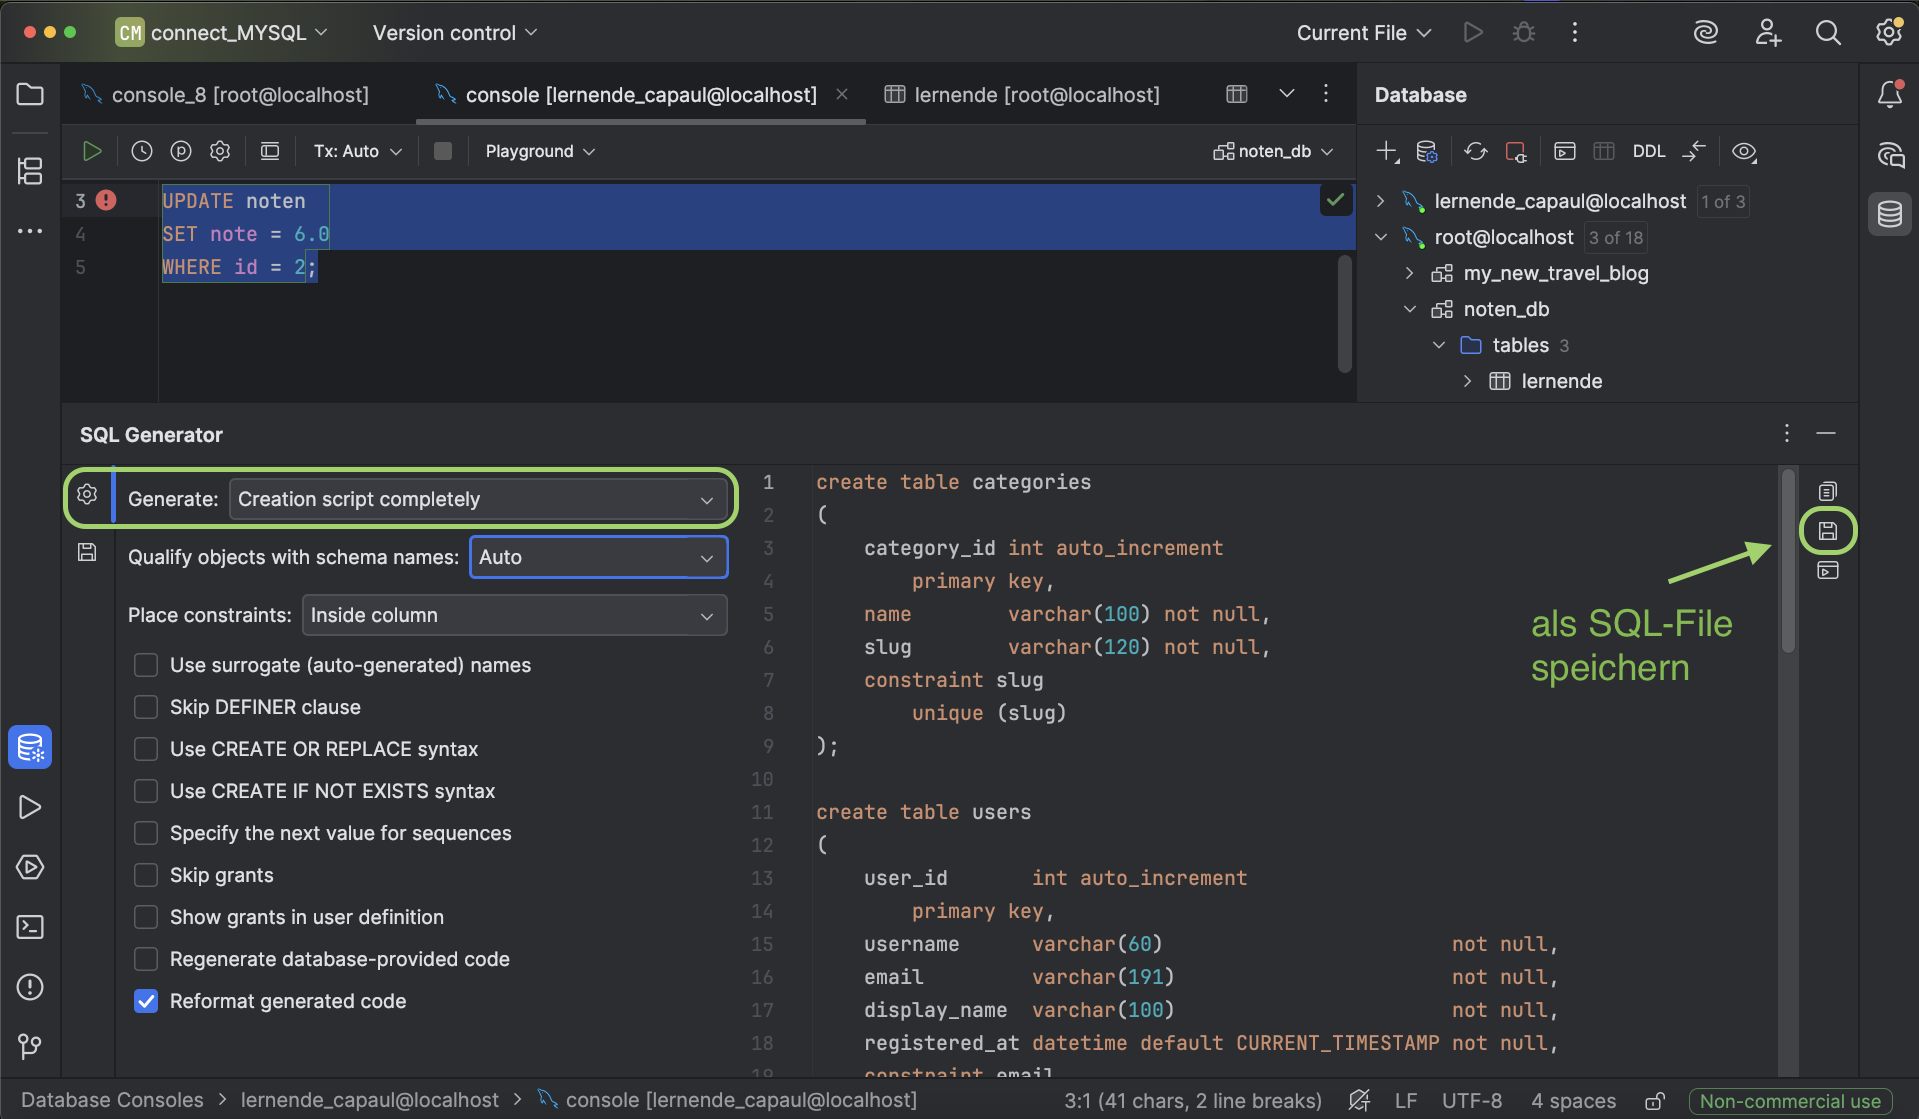The image size is (1919, 1119).
Task: Copy generated SQL to clipboard icon
Action: coord(1827,491)
